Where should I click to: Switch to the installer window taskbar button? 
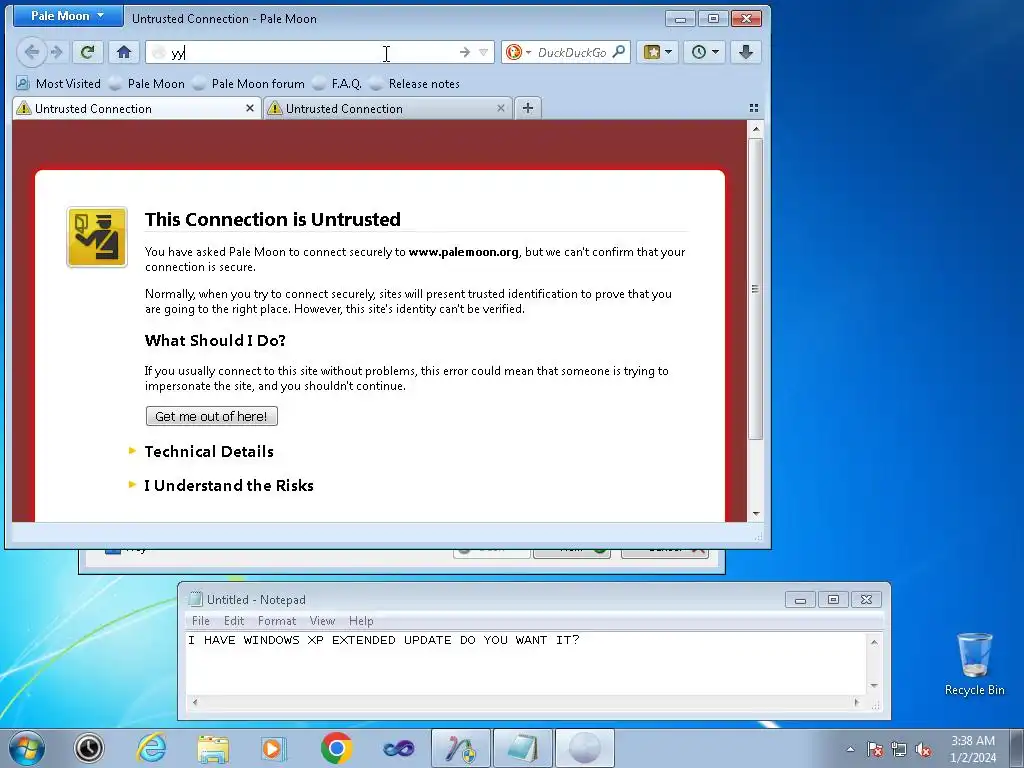(460, 748)
